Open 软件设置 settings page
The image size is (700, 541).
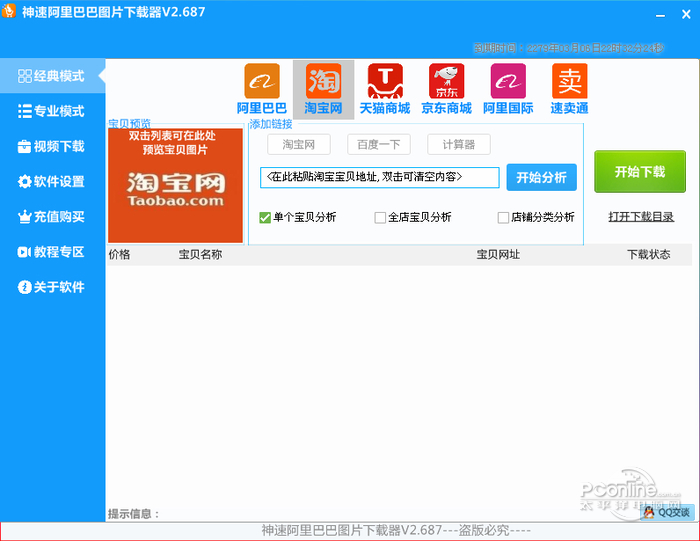tap(52, 182)
